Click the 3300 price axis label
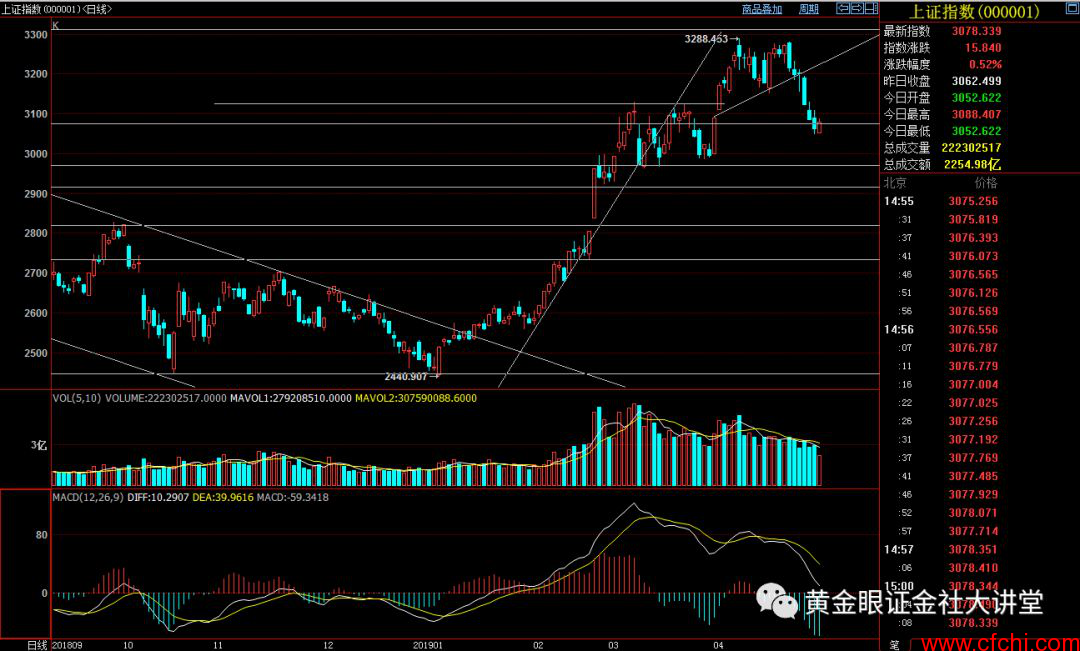Screen dimensions: 1080x651 [35, 34]
